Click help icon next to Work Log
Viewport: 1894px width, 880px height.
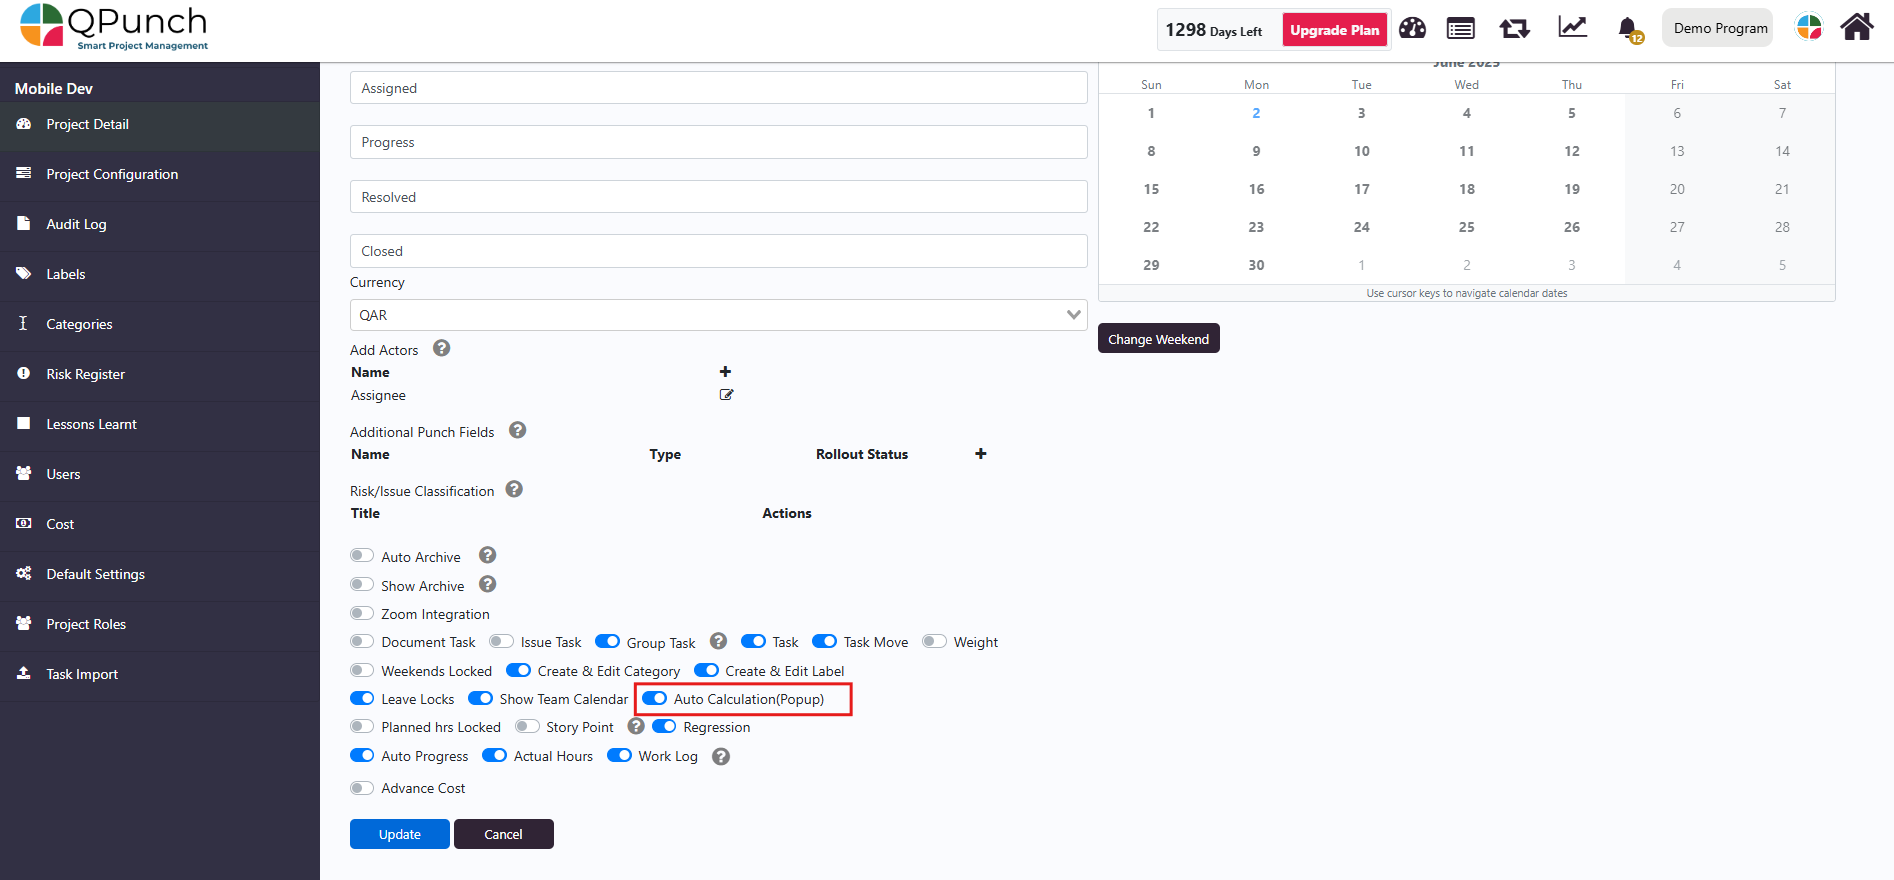pyautogui.click(x=720, y=756)
